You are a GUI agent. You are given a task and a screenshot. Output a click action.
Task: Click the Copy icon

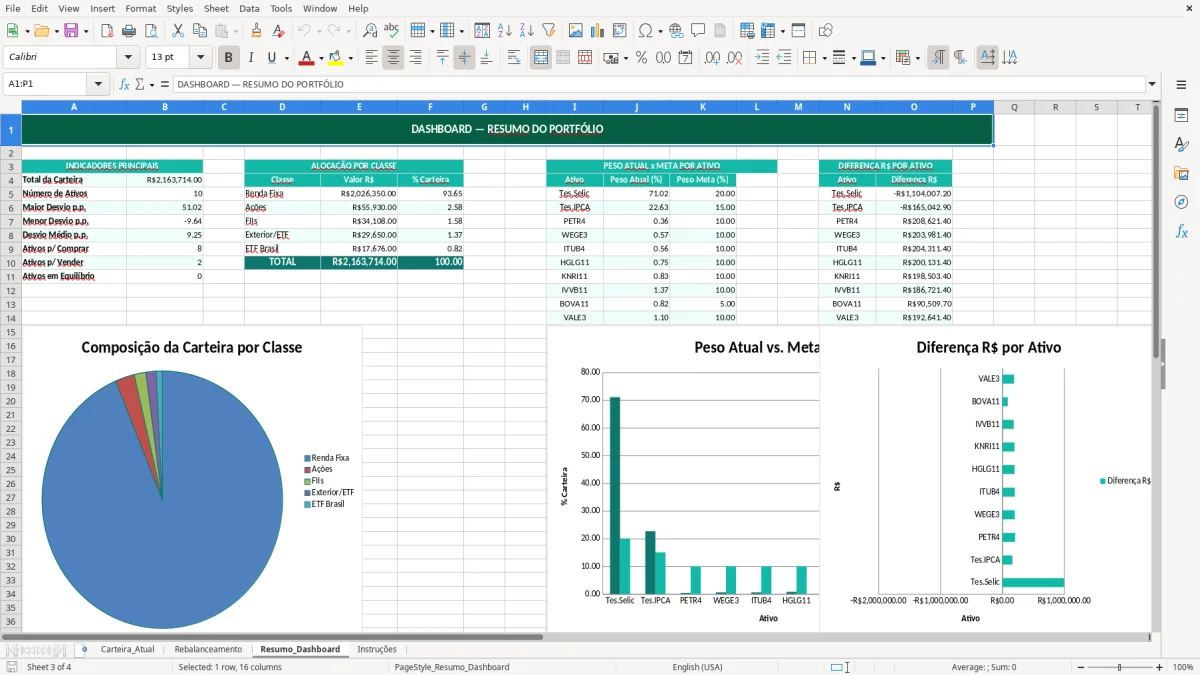pyautogui.click(x=199, y=31)
